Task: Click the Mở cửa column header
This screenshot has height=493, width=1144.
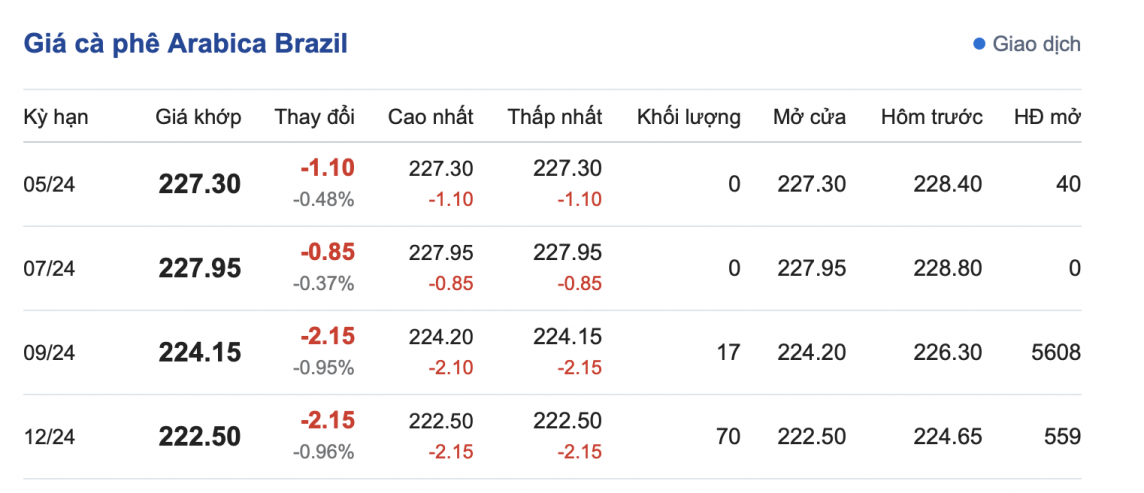Action: click(809, 117)
